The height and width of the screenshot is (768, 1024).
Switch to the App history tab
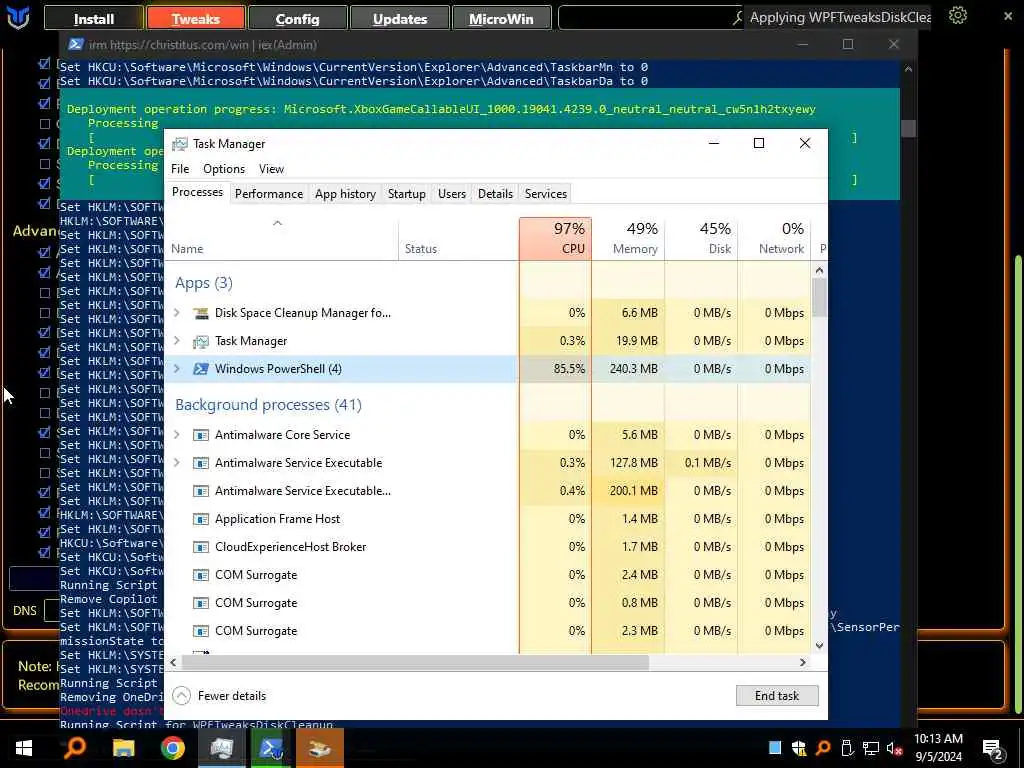pyautogui.click(x=345, y=194)
